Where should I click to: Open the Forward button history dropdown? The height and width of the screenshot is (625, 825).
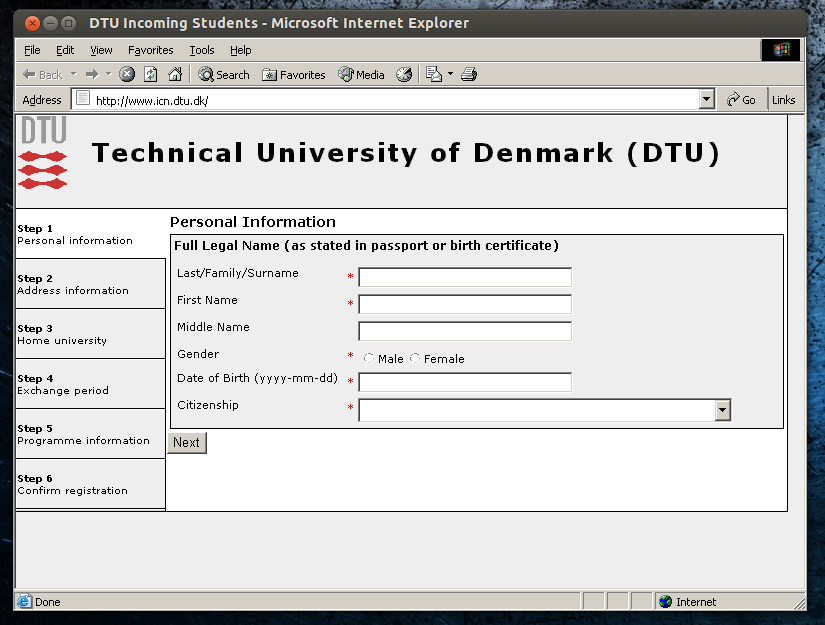point(108,74)
